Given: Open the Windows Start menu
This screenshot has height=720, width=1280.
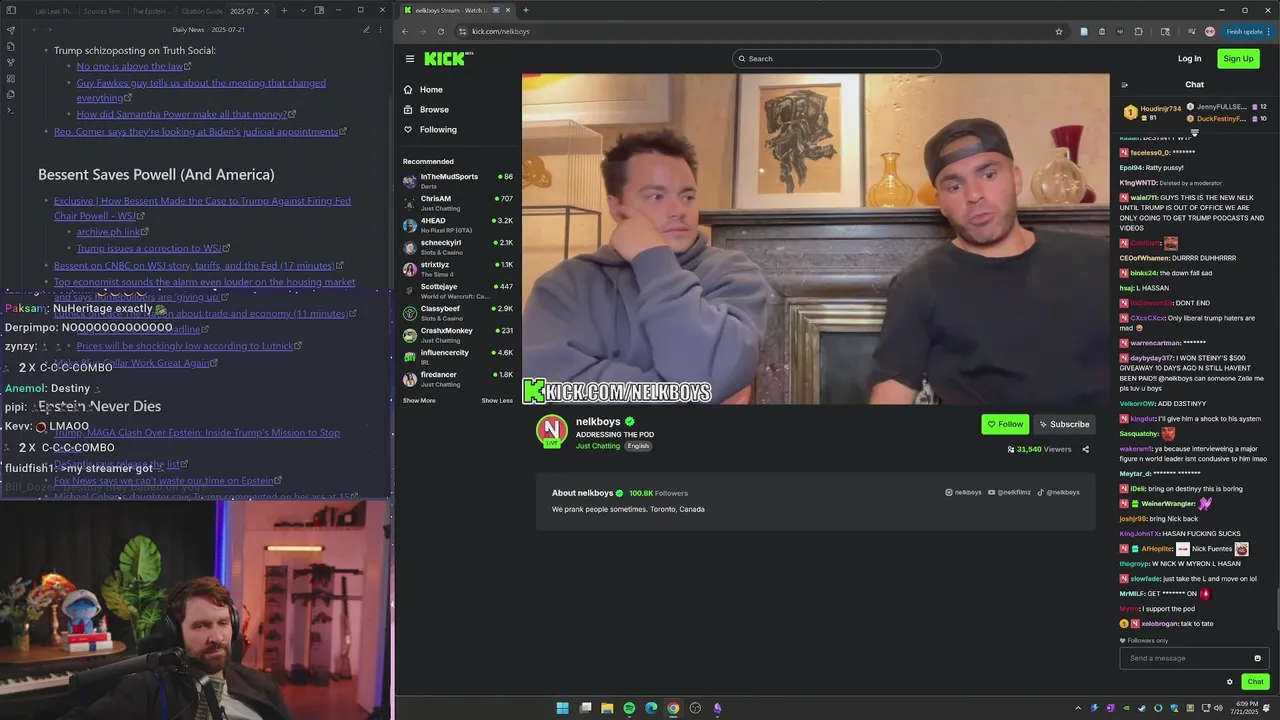Looking at the screenshot, I should pyautogui.click(x=563, y=708).
